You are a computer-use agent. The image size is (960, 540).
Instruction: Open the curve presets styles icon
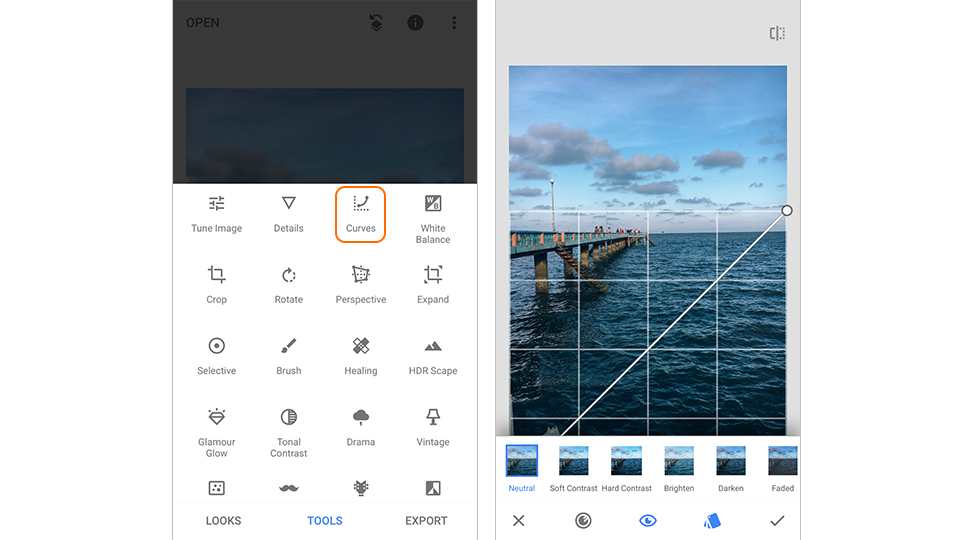(712, 520)
